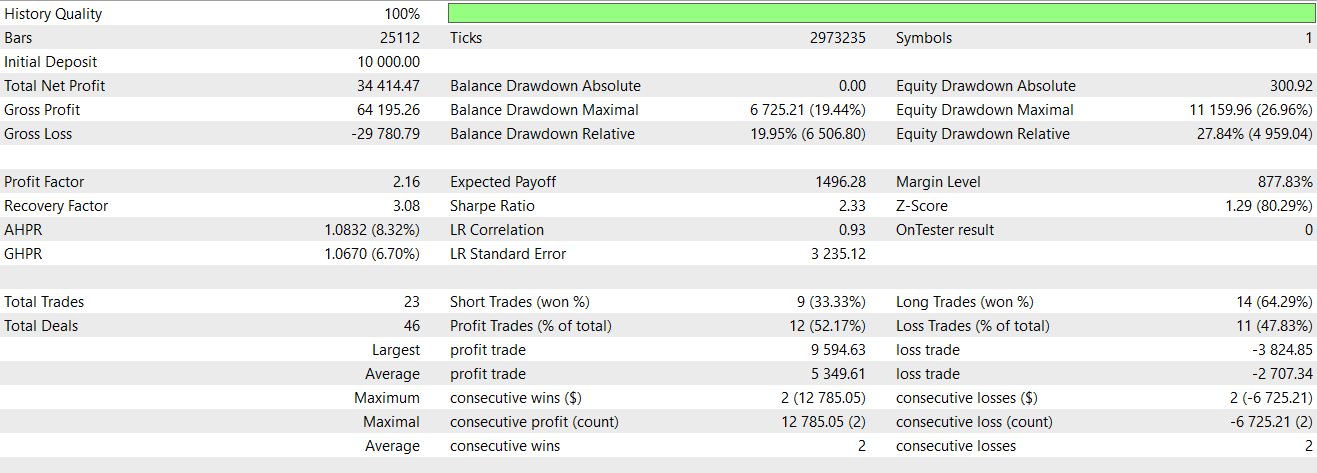1317x473 pixels.
Task: Click the Recovery Factor row label
Action: pyautogui.click(x=56, y=206)
